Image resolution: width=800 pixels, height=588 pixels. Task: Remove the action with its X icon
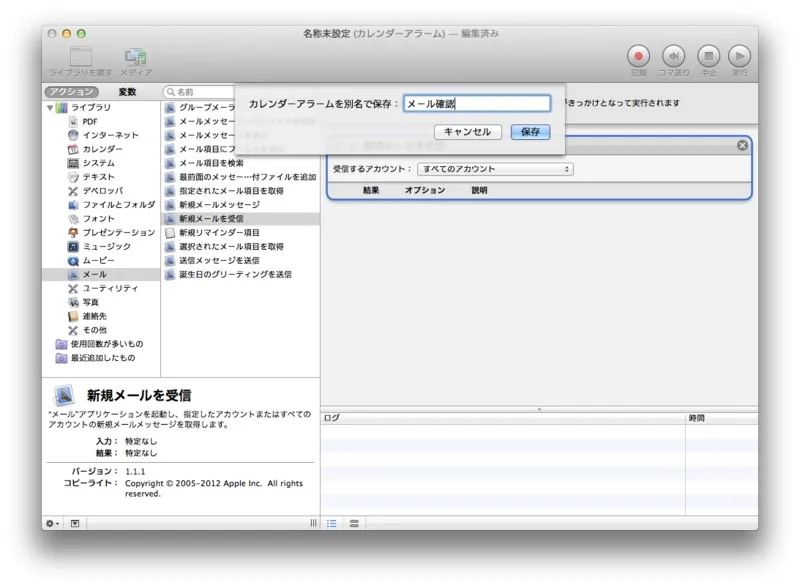(742, 145)
